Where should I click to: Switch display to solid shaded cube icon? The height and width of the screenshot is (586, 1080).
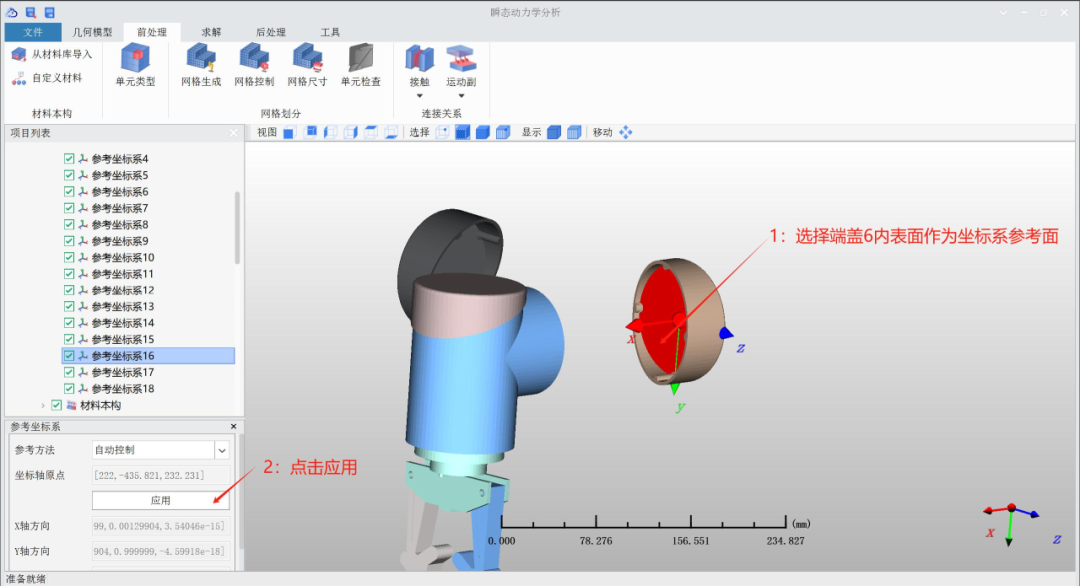coord(554,132)
